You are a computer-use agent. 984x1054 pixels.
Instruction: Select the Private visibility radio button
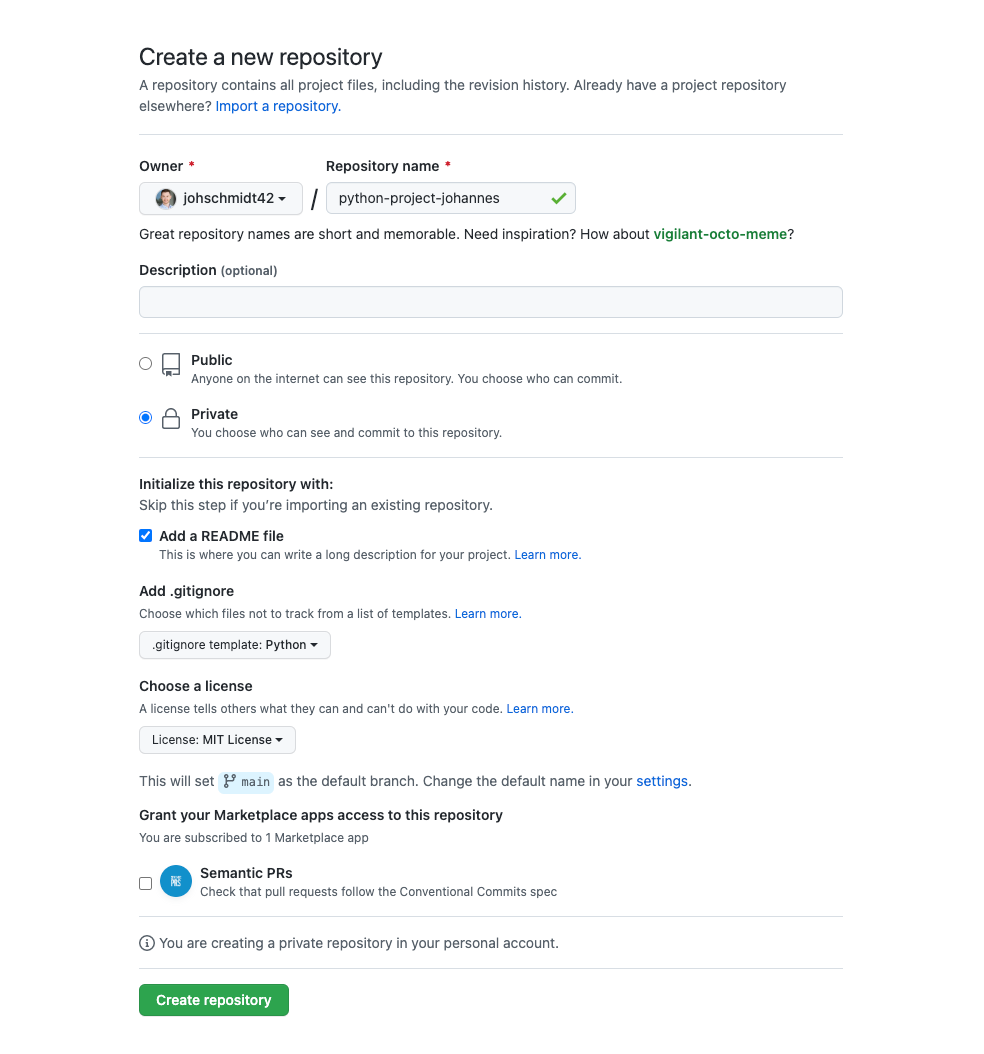point(146,418)
